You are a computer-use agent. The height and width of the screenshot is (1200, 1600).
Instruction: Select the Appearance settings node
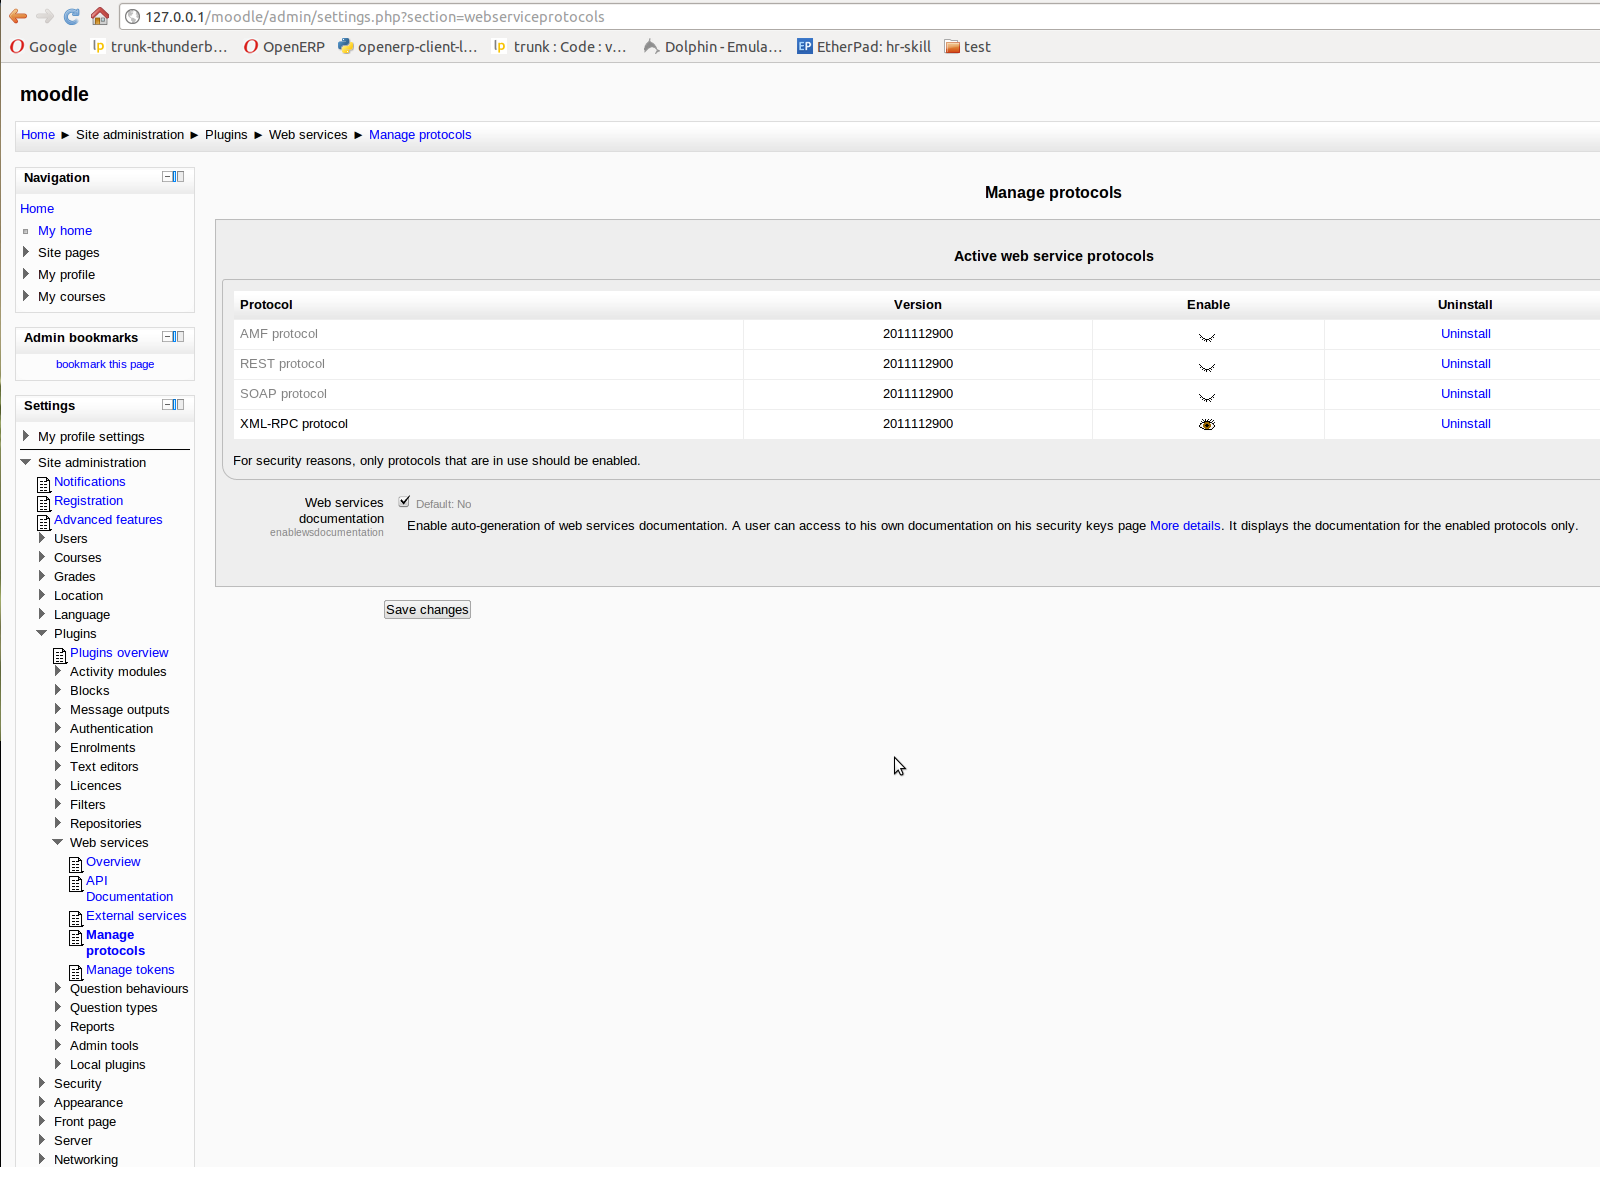point(88,1103)
